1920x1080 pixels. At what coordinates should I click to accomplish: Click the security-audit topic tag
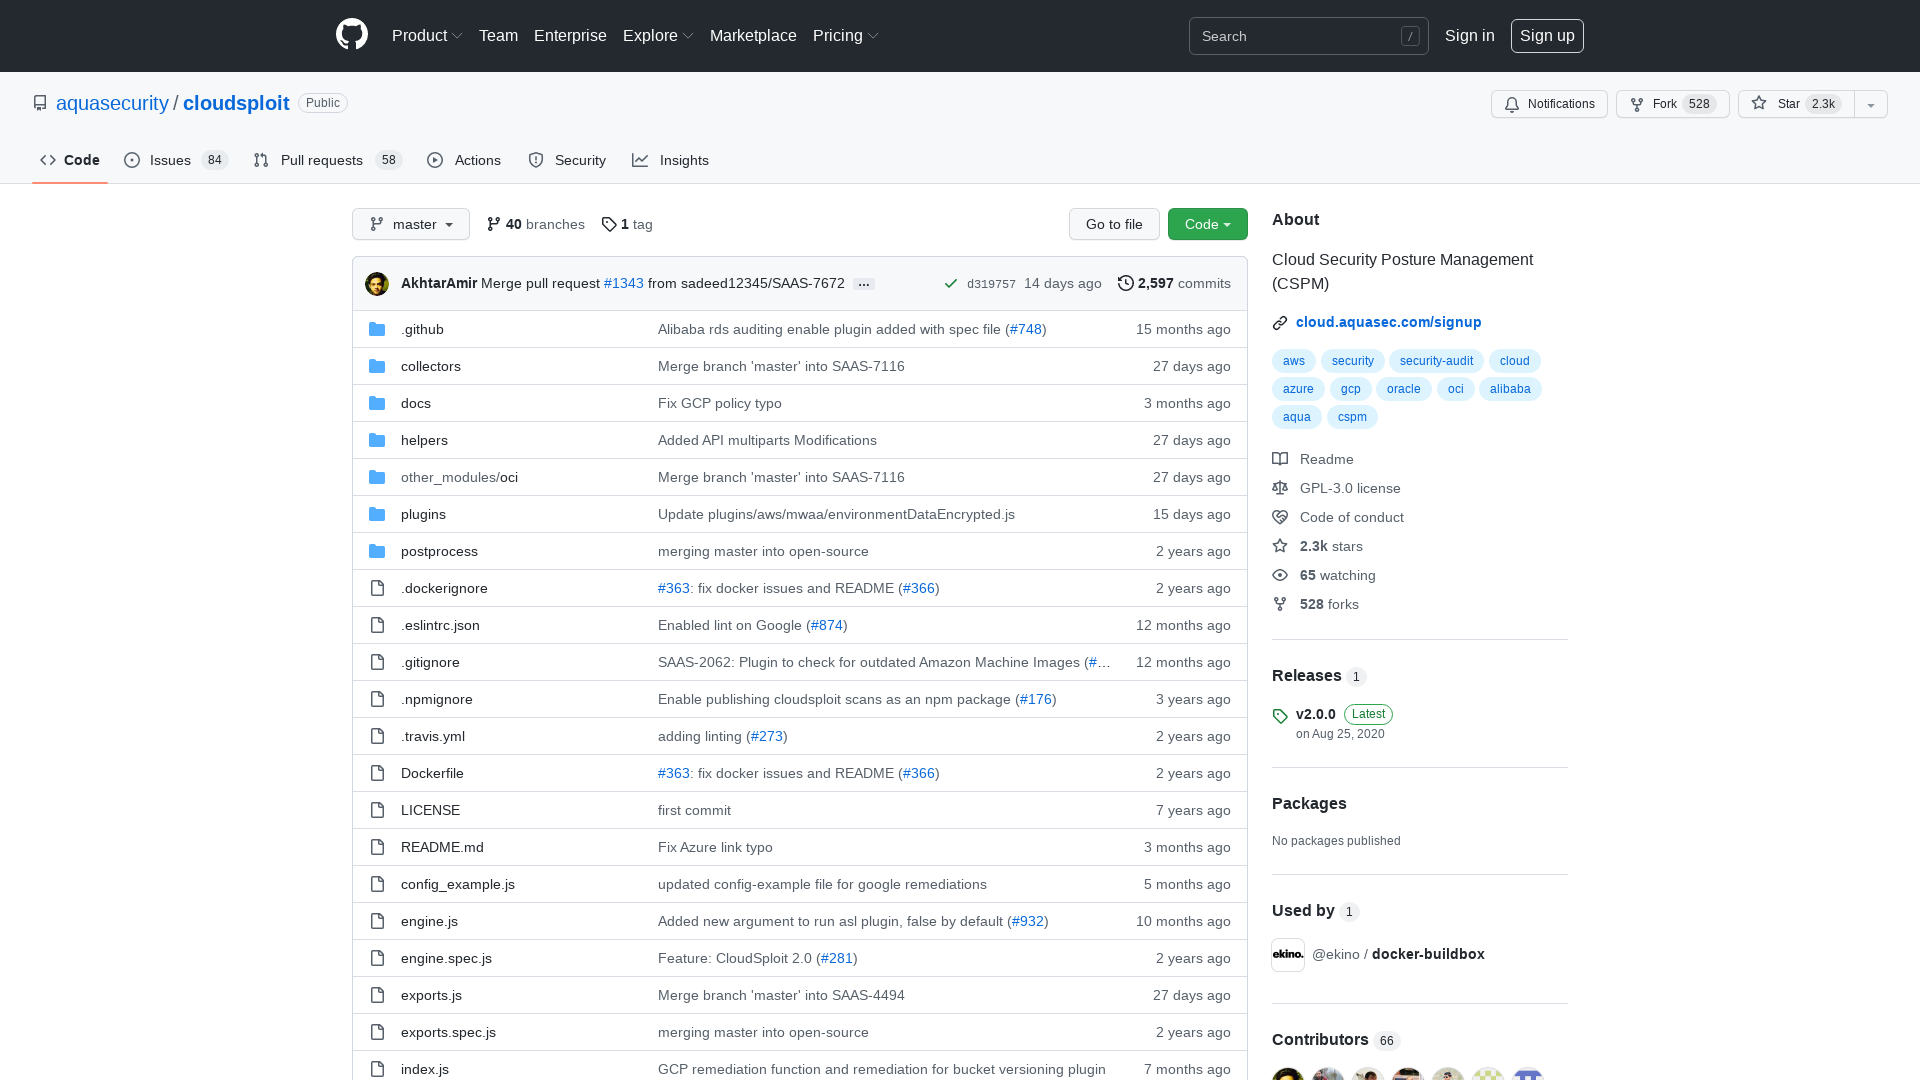coord(1436,361)
